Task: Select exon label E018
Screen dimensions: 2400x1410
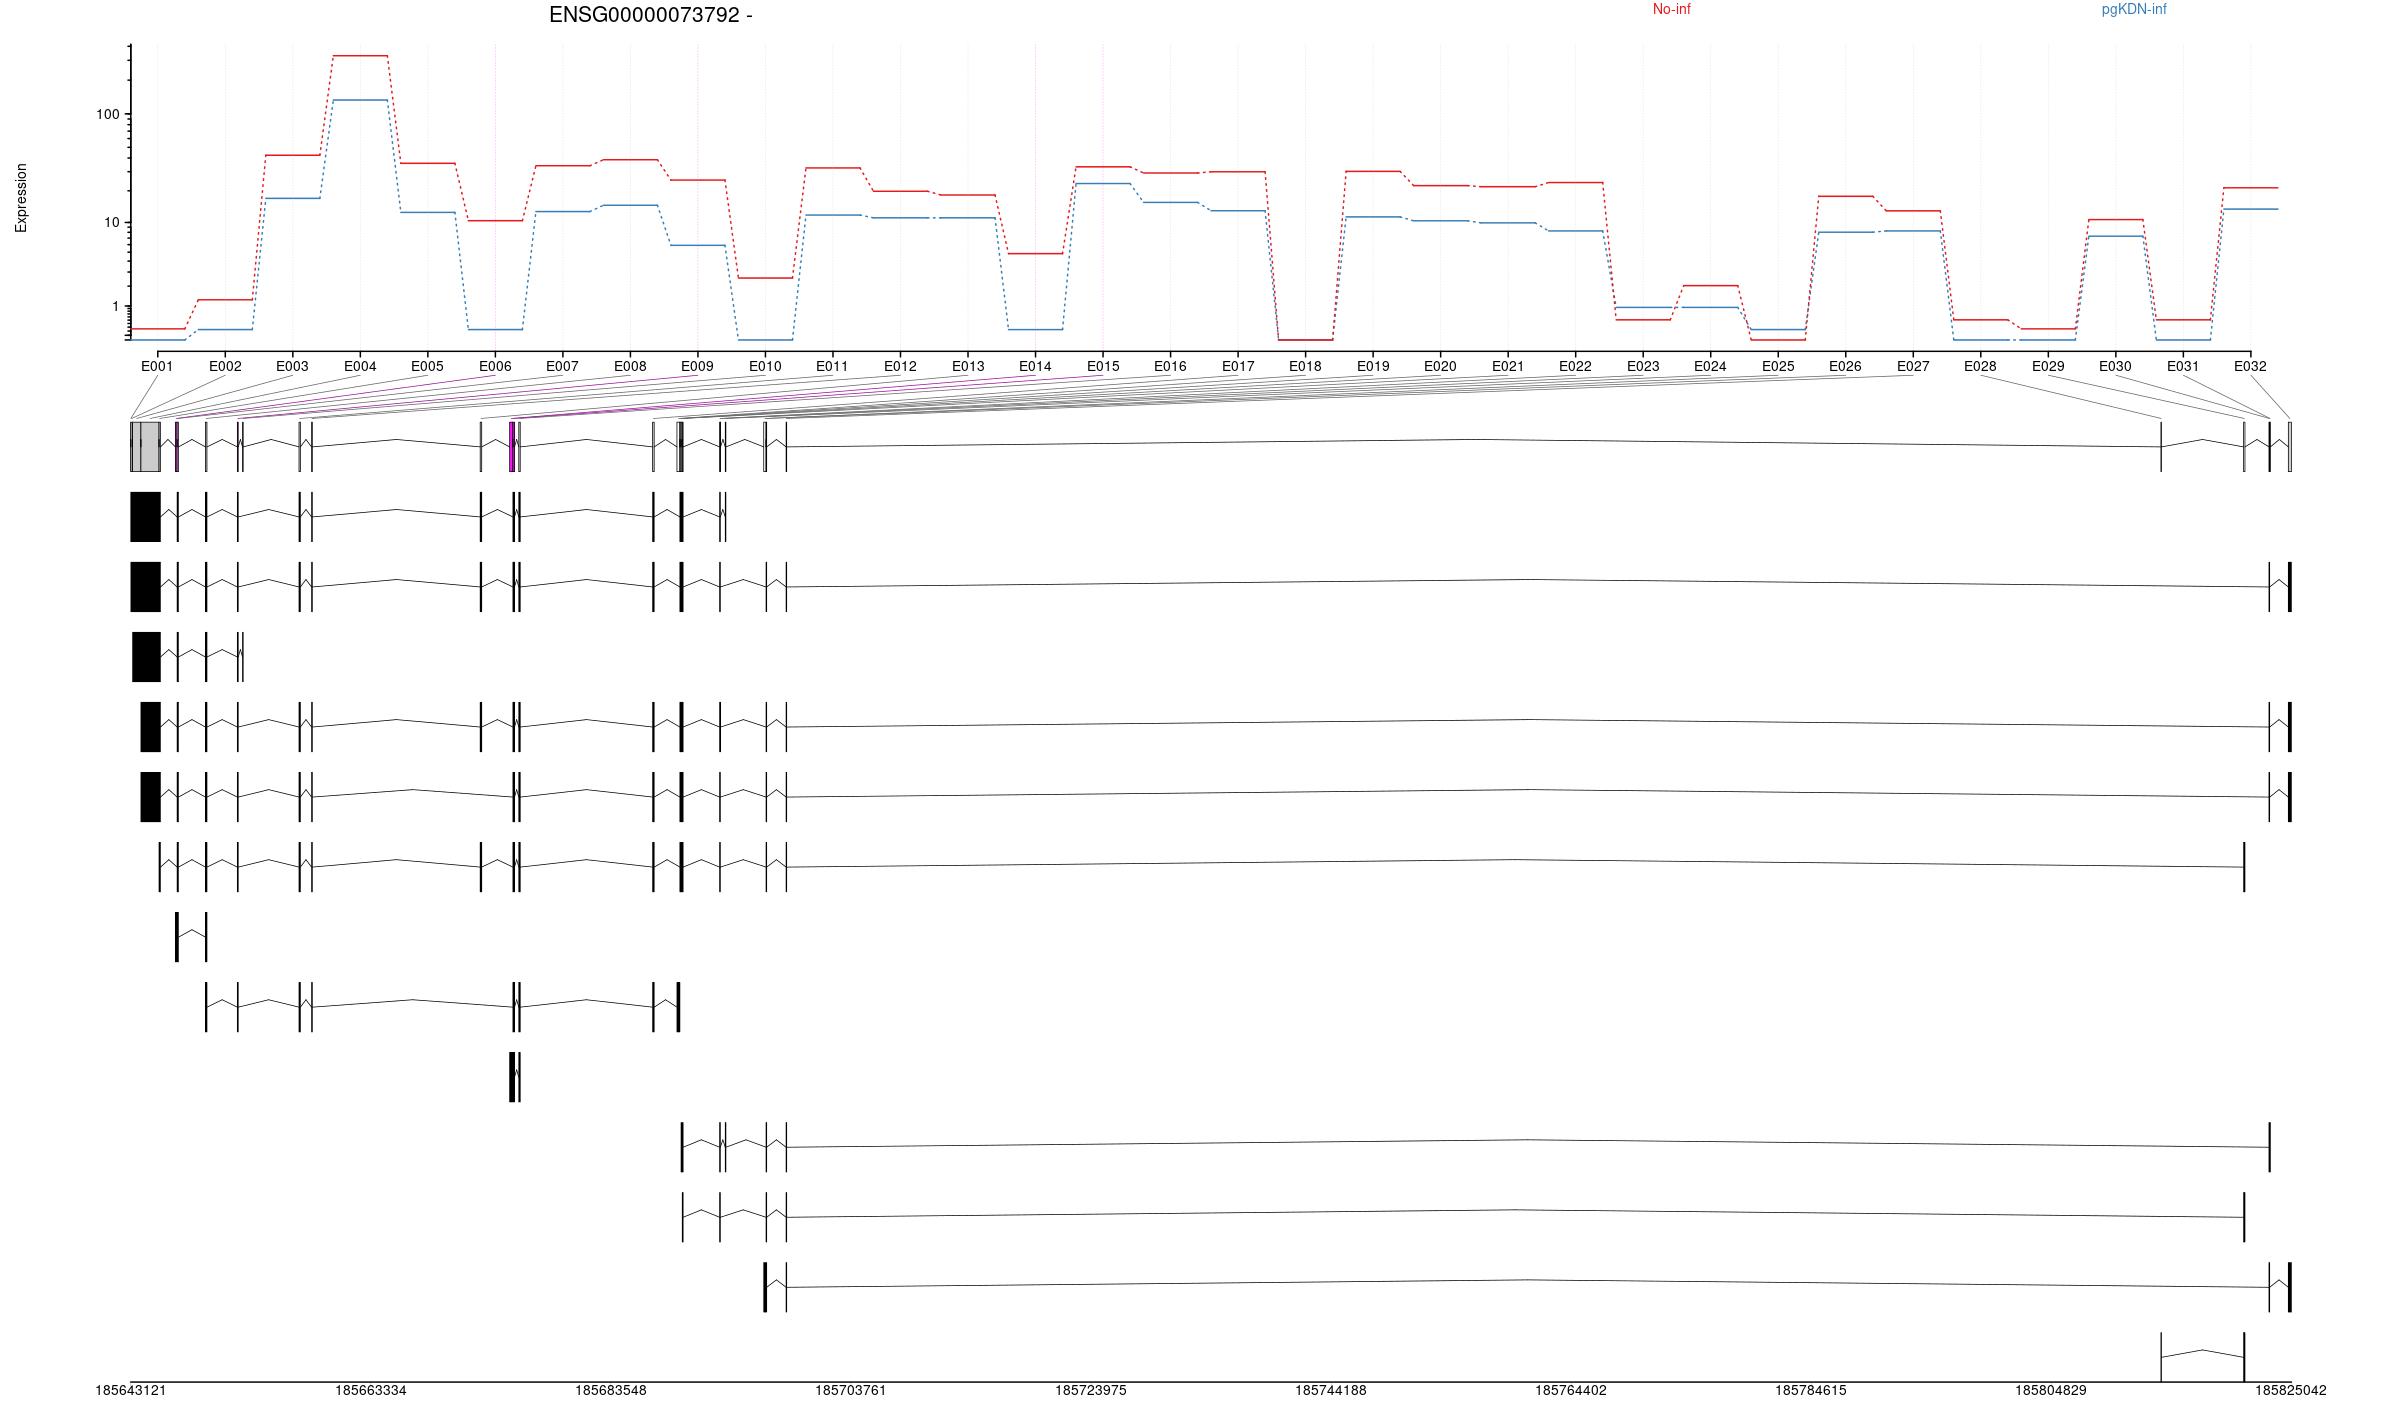Action: 1305,366
